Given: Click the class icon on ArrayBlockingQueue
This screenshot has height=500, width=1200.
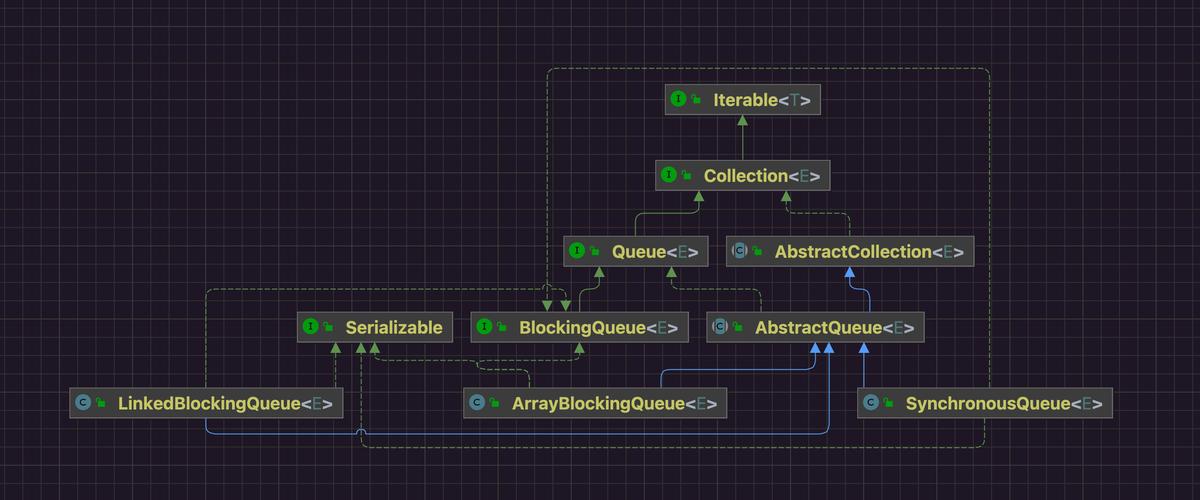Looking at the screenshot, I should (x=477, y=404).
